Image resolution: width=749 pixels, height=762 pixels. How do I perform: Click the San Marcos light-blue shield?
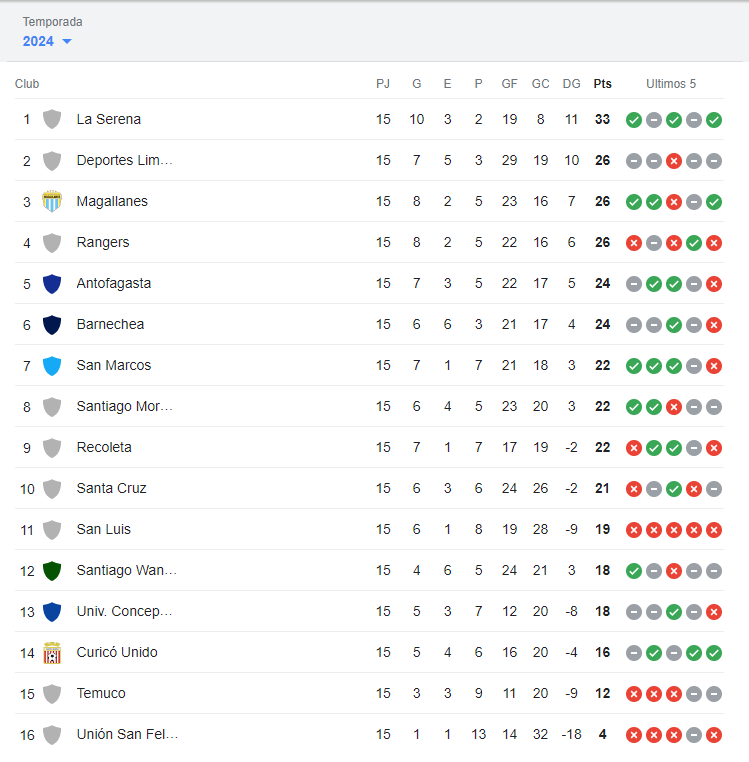(x=52, y=365)
